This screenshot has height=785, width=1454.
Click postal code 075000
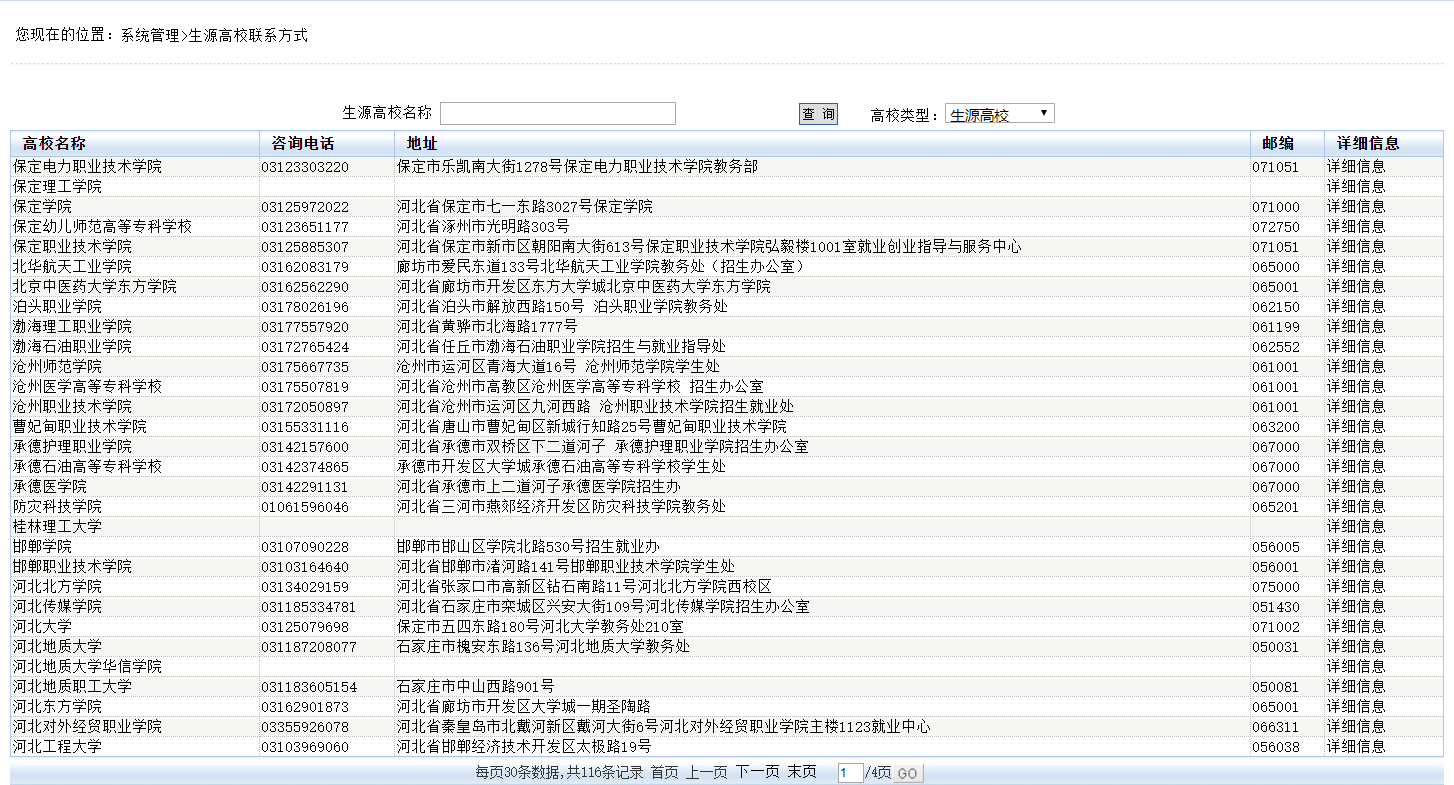click(1276, 587)
